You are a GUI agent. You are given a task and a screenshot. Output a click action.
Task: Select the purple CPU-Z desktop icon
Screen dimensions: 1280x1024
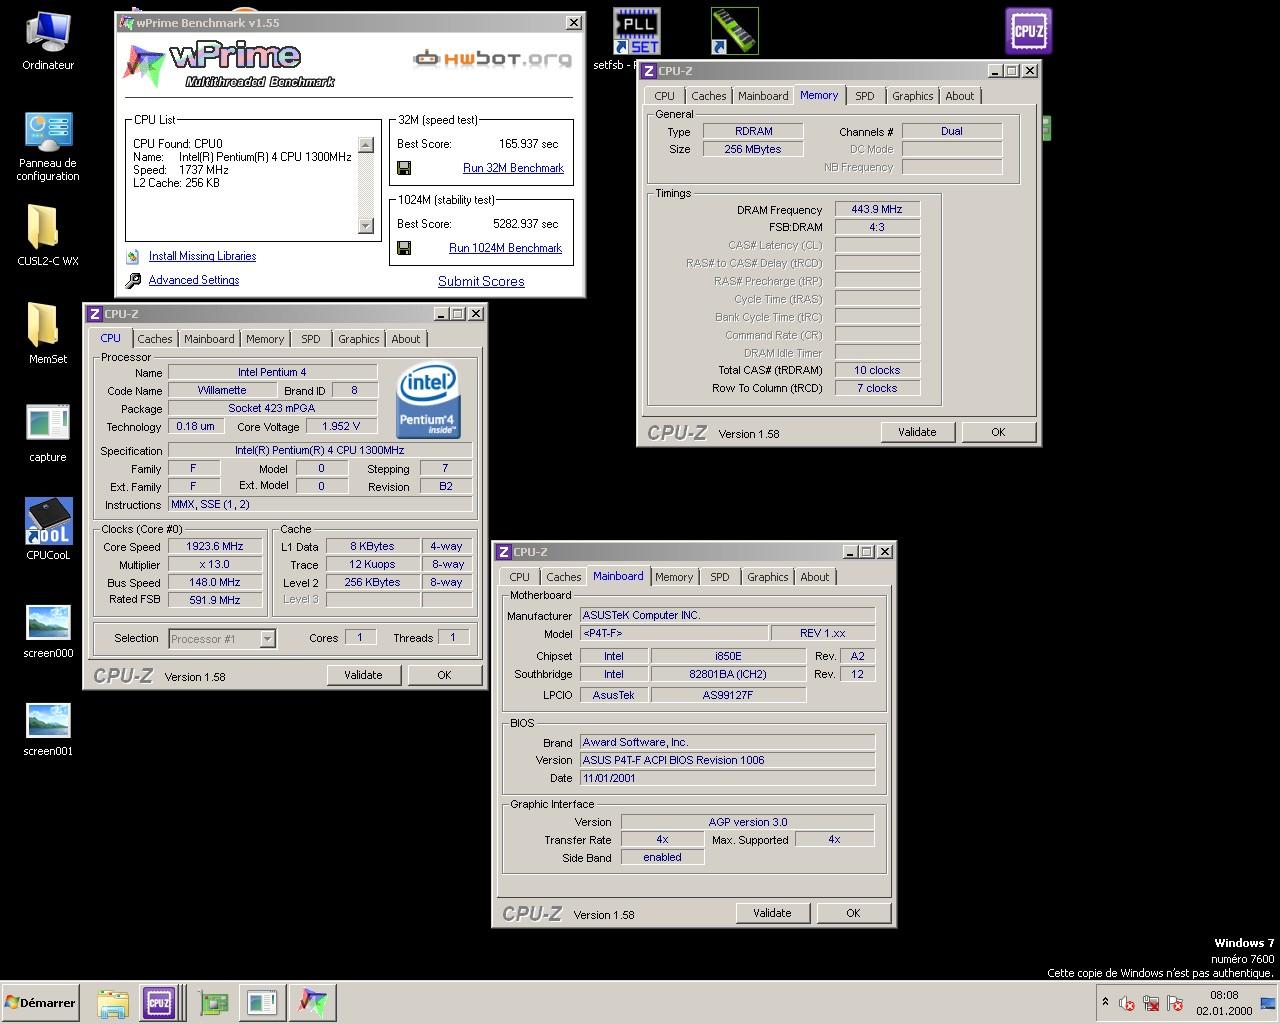pos(1029,31)
